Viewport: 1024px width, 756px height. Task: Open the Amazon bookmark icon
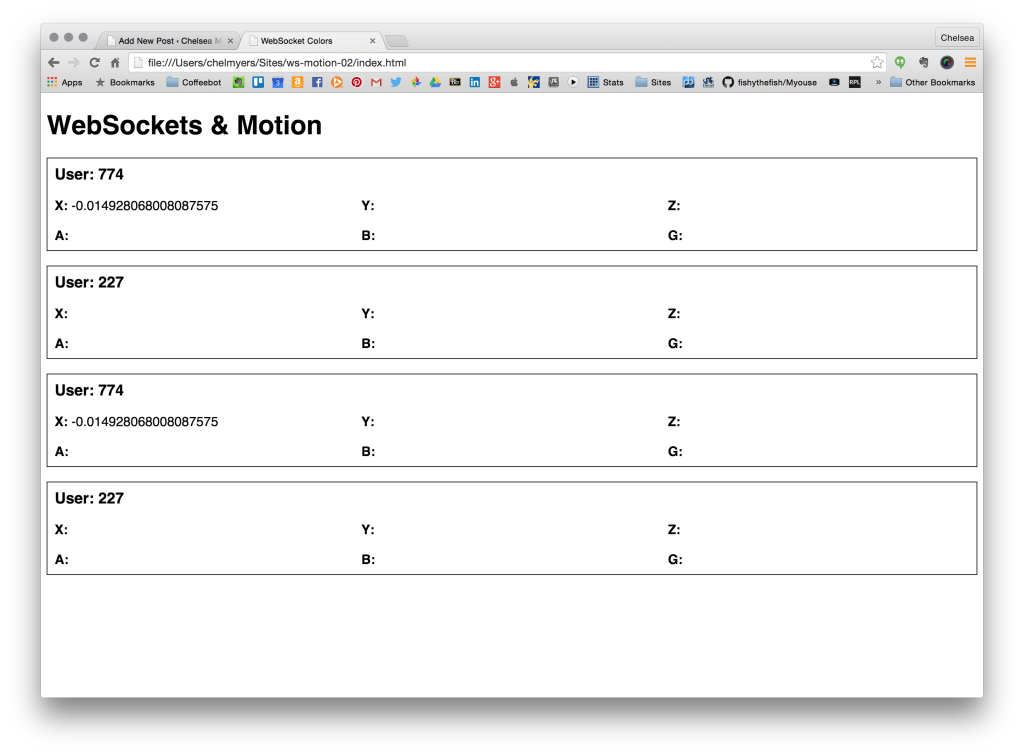tap(297, 82)
